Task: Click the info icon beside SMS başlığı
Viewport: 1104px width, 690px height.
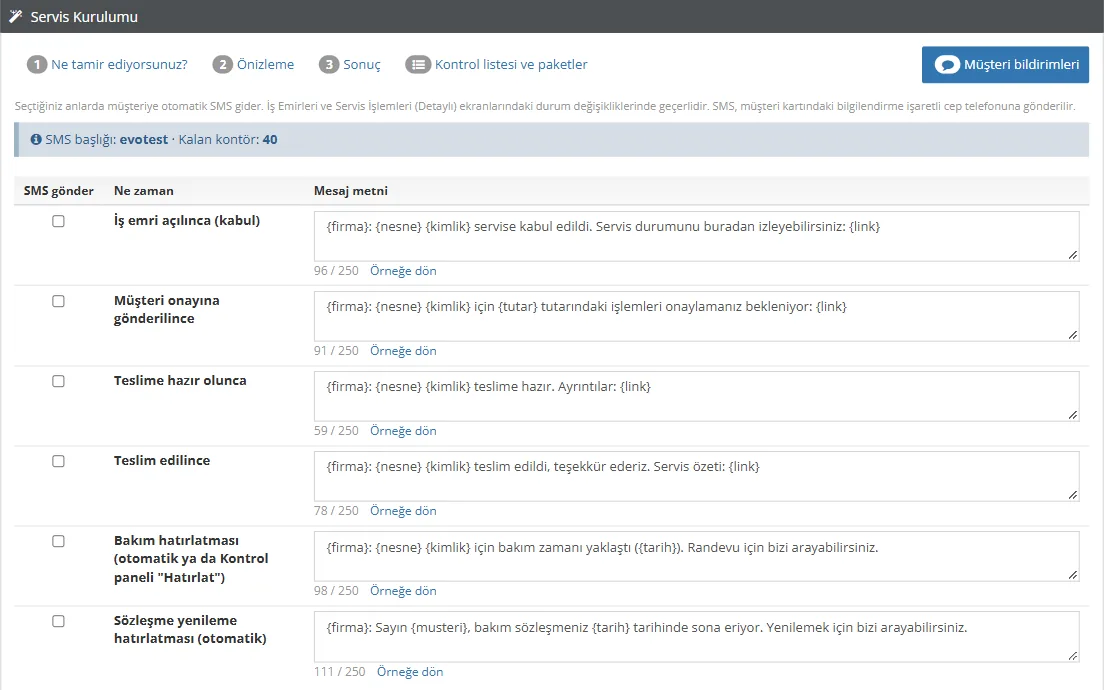Action: pyautogui.click(x=36, y=139)
